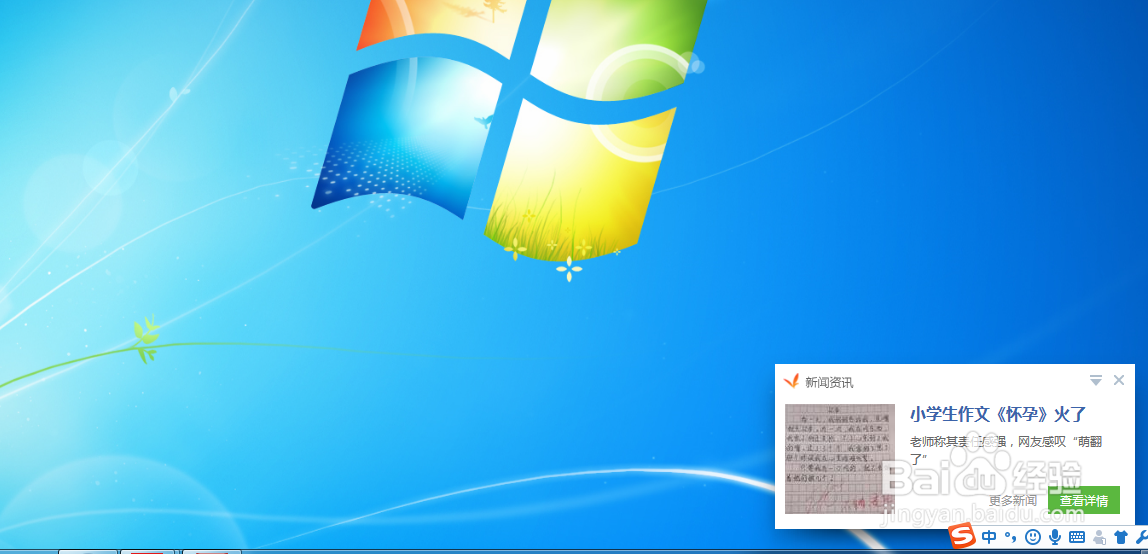
Task: Click the essay photo thumbnail in news popup
Action: pyautogui.click(x=840, y=457)
